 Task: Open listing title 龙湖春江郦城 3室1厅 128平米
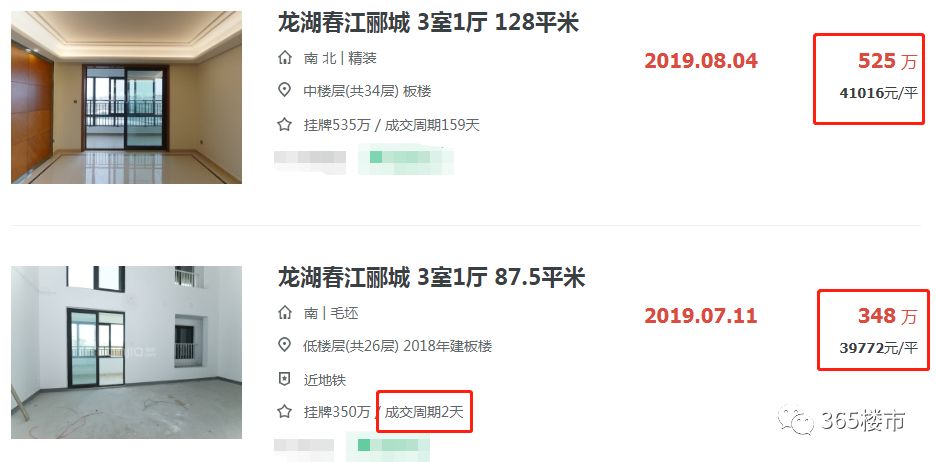[x=429, y=23]
